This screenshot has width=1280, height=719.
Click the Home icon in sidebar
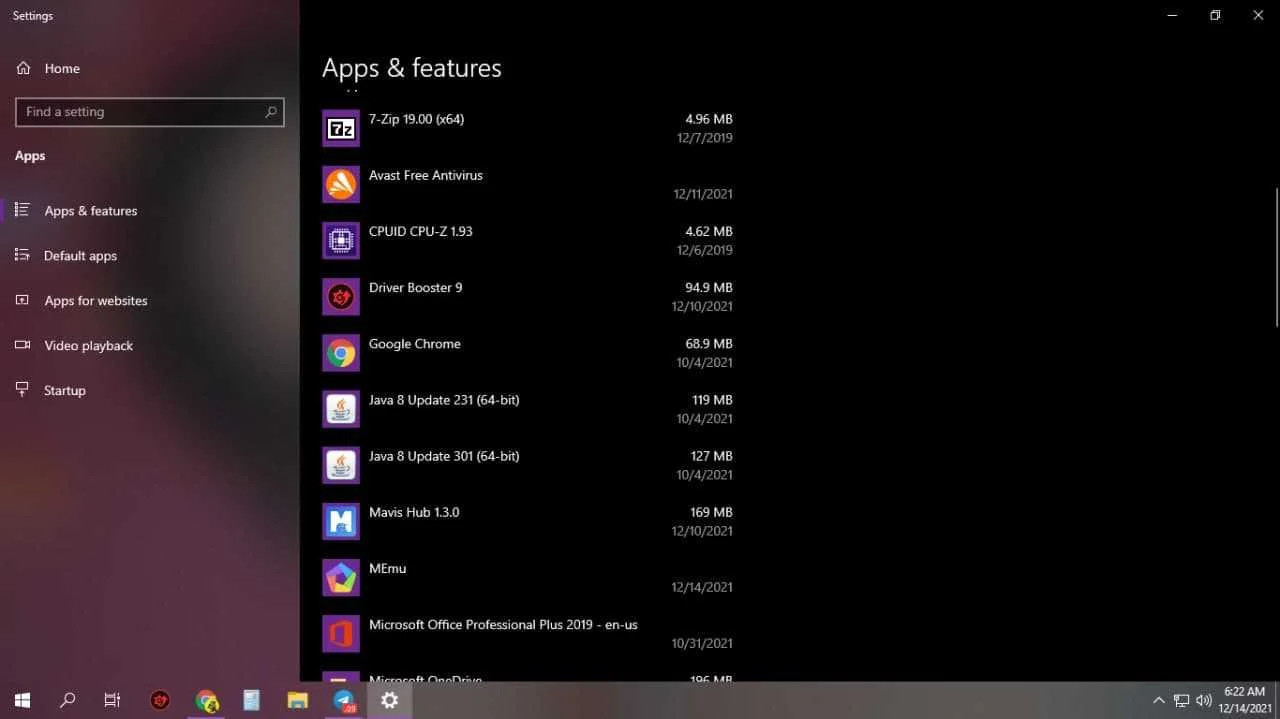[23, 68]
